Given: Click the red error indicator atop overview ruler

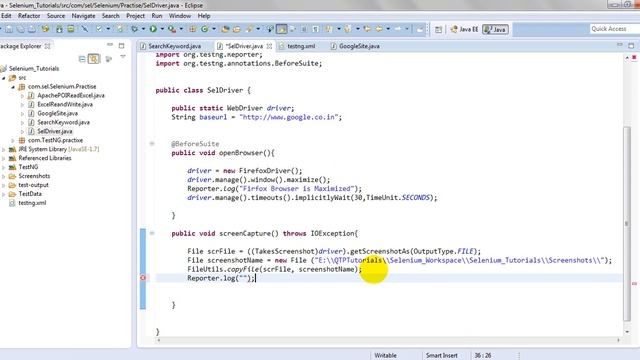Looking at the screenshot, I should [634, 58].
